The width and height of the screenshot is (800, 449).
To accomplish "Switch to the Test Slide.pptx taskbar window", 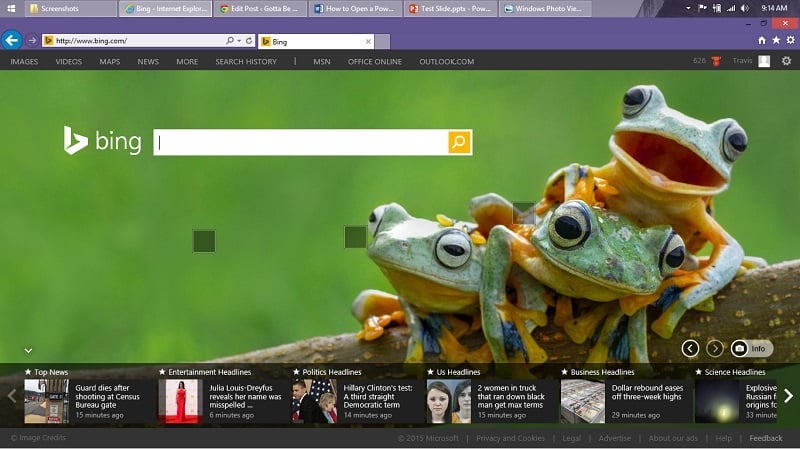I will click(x=448, y=9).
